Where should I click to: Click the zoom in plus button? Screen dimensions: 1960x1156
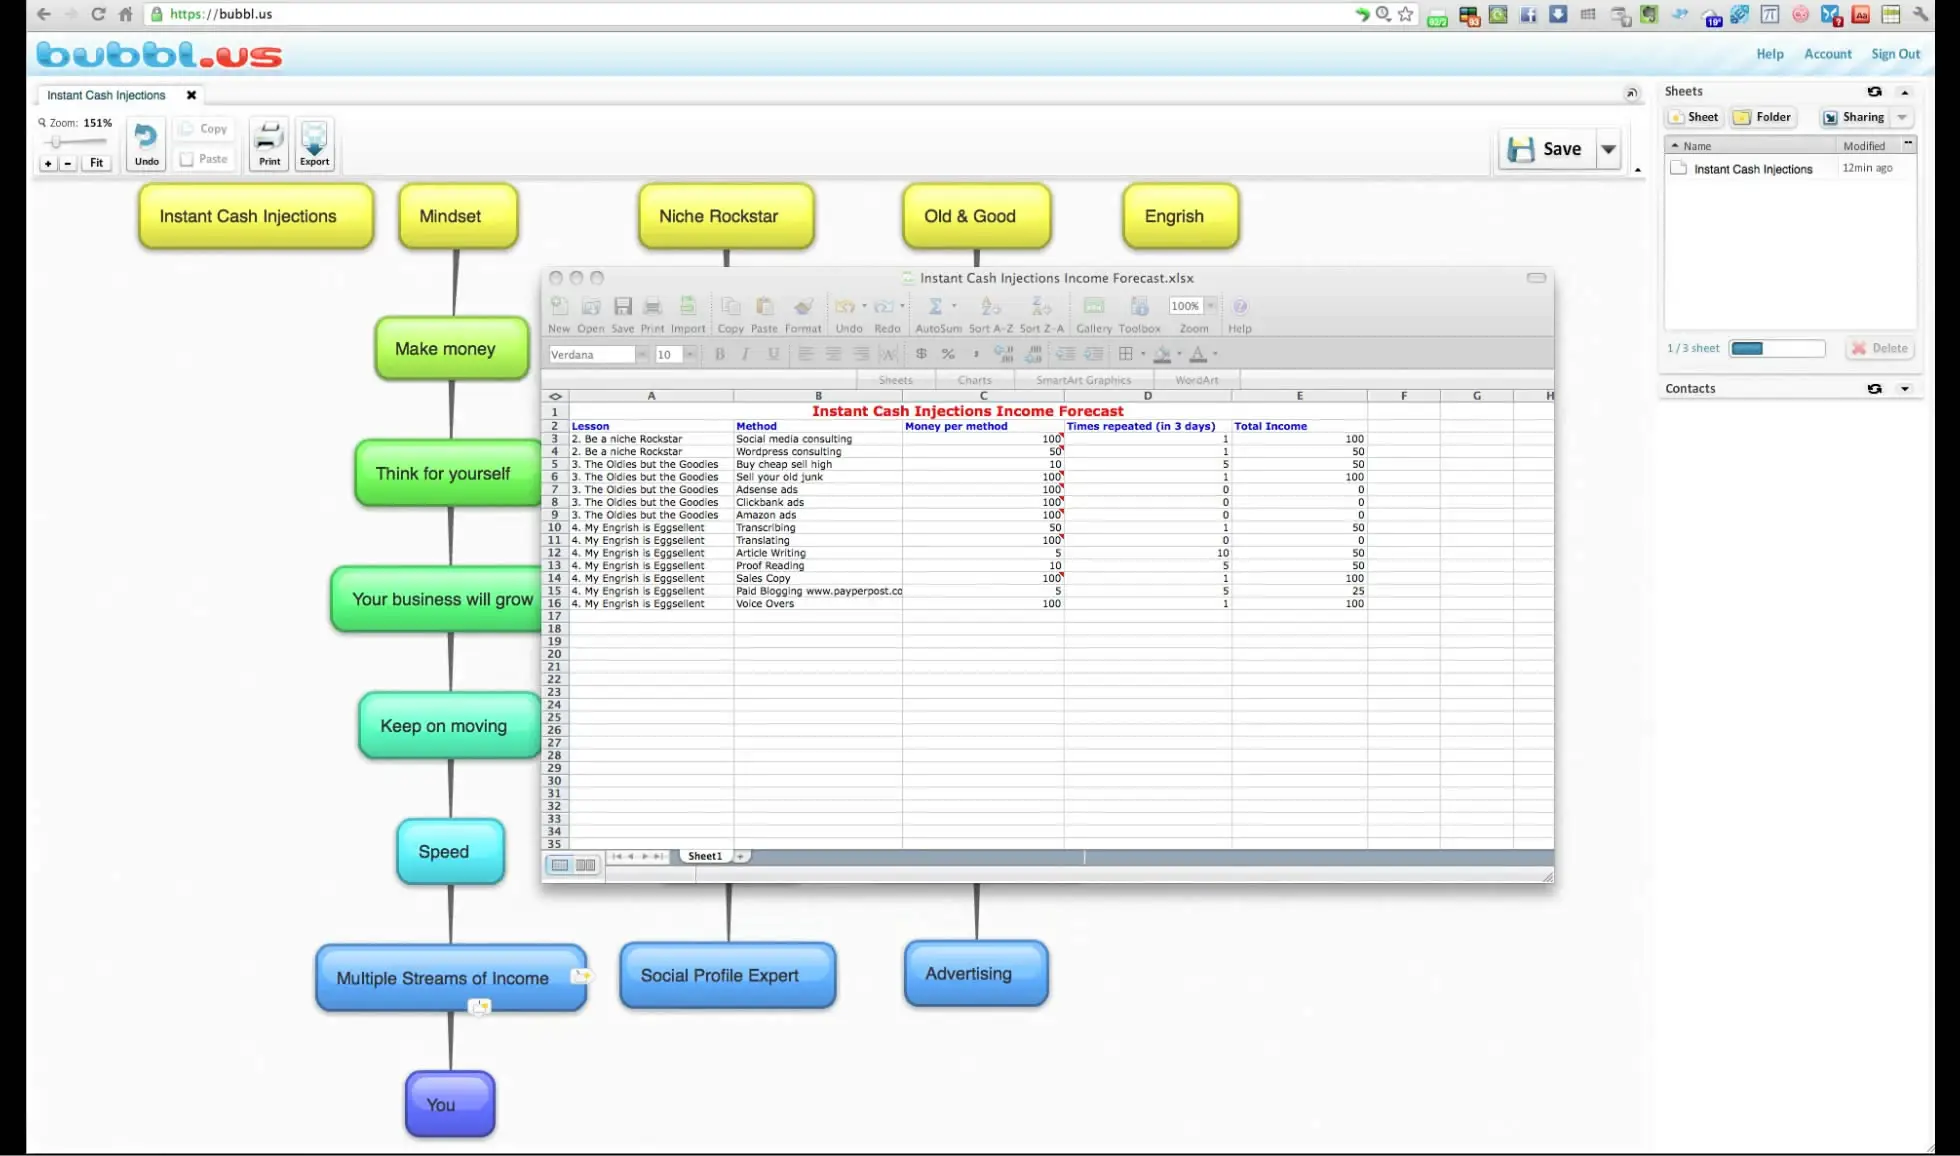(x=48, y=163)
